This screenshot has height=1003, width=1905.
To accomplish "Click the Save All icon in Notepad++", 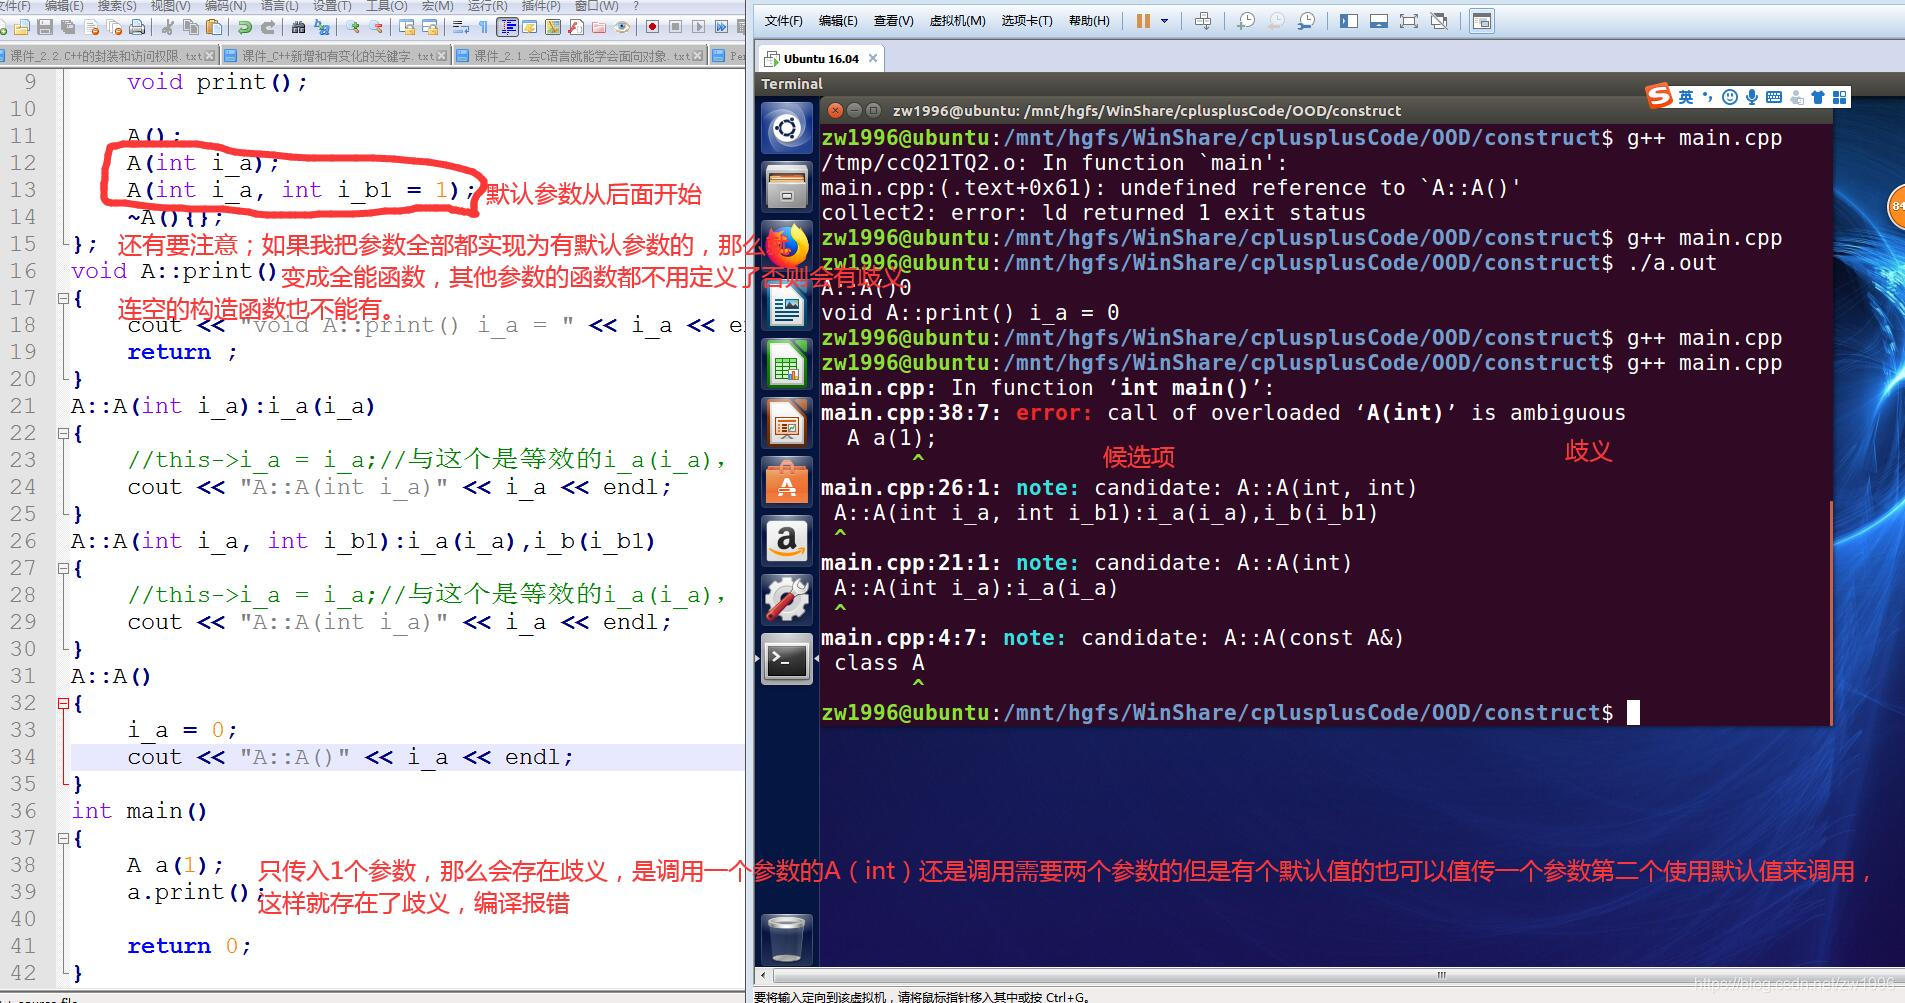I will tap(68, 27).
